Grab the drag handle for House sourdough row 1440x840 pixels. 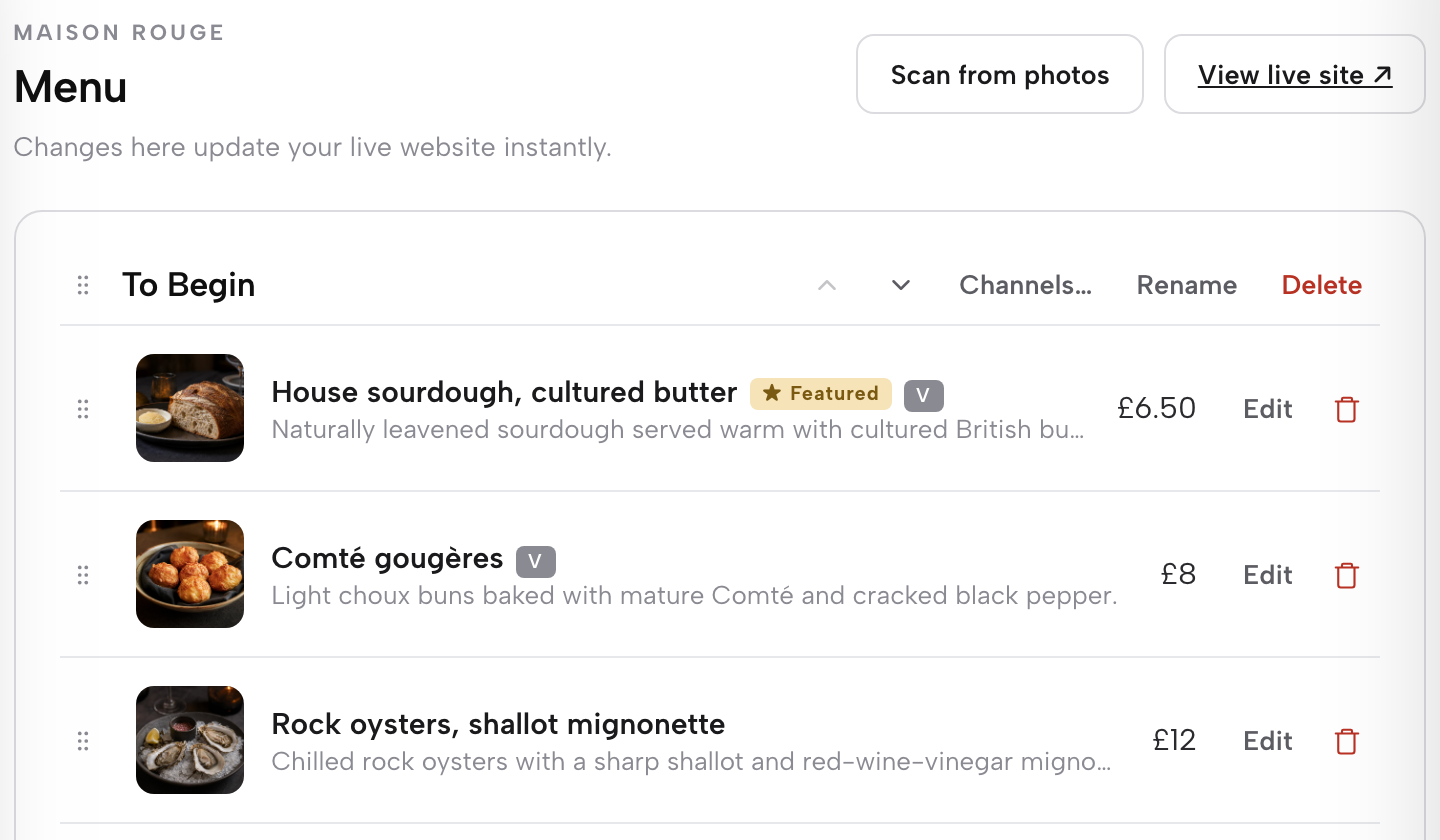pos(83,409)
